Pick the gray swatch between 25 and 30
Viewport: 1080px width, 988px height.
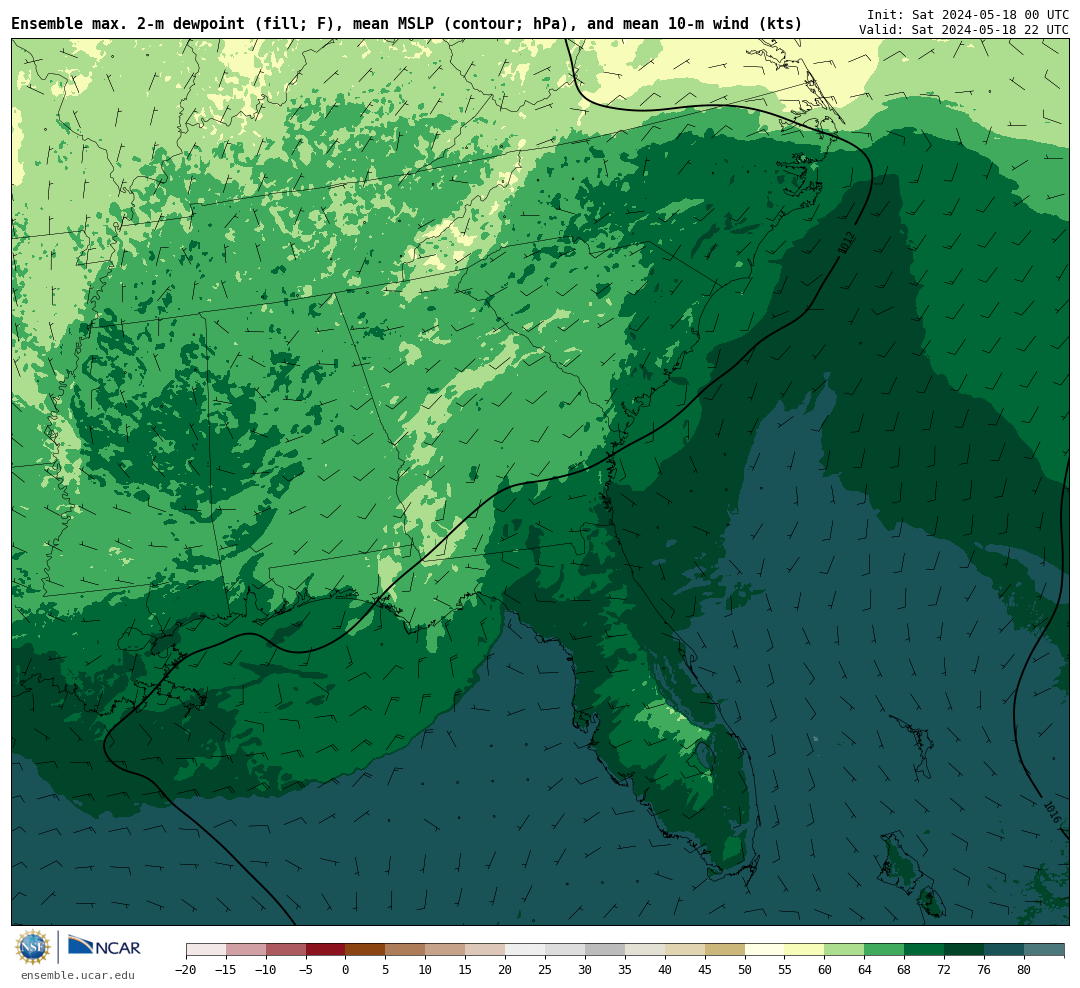(x=565, y=950)
